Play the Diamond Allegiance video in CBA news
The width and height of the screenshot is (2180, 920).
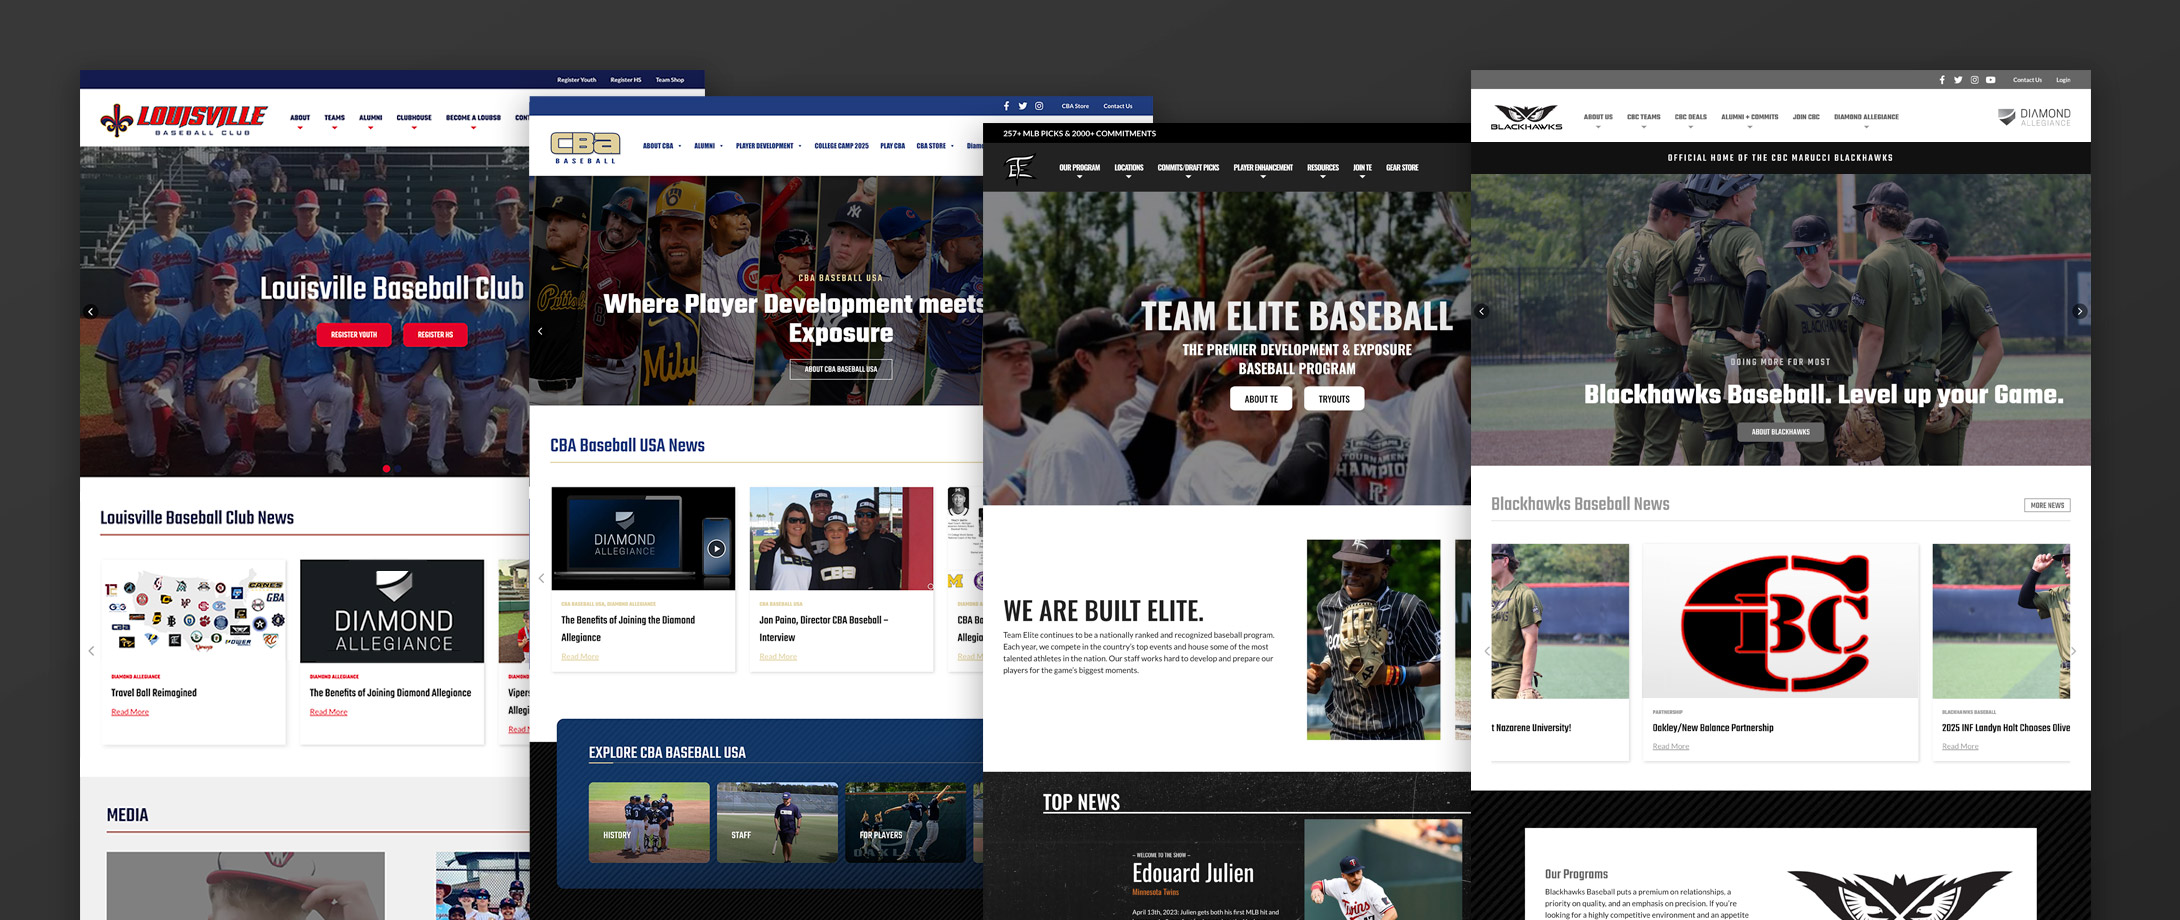(716, 548)
